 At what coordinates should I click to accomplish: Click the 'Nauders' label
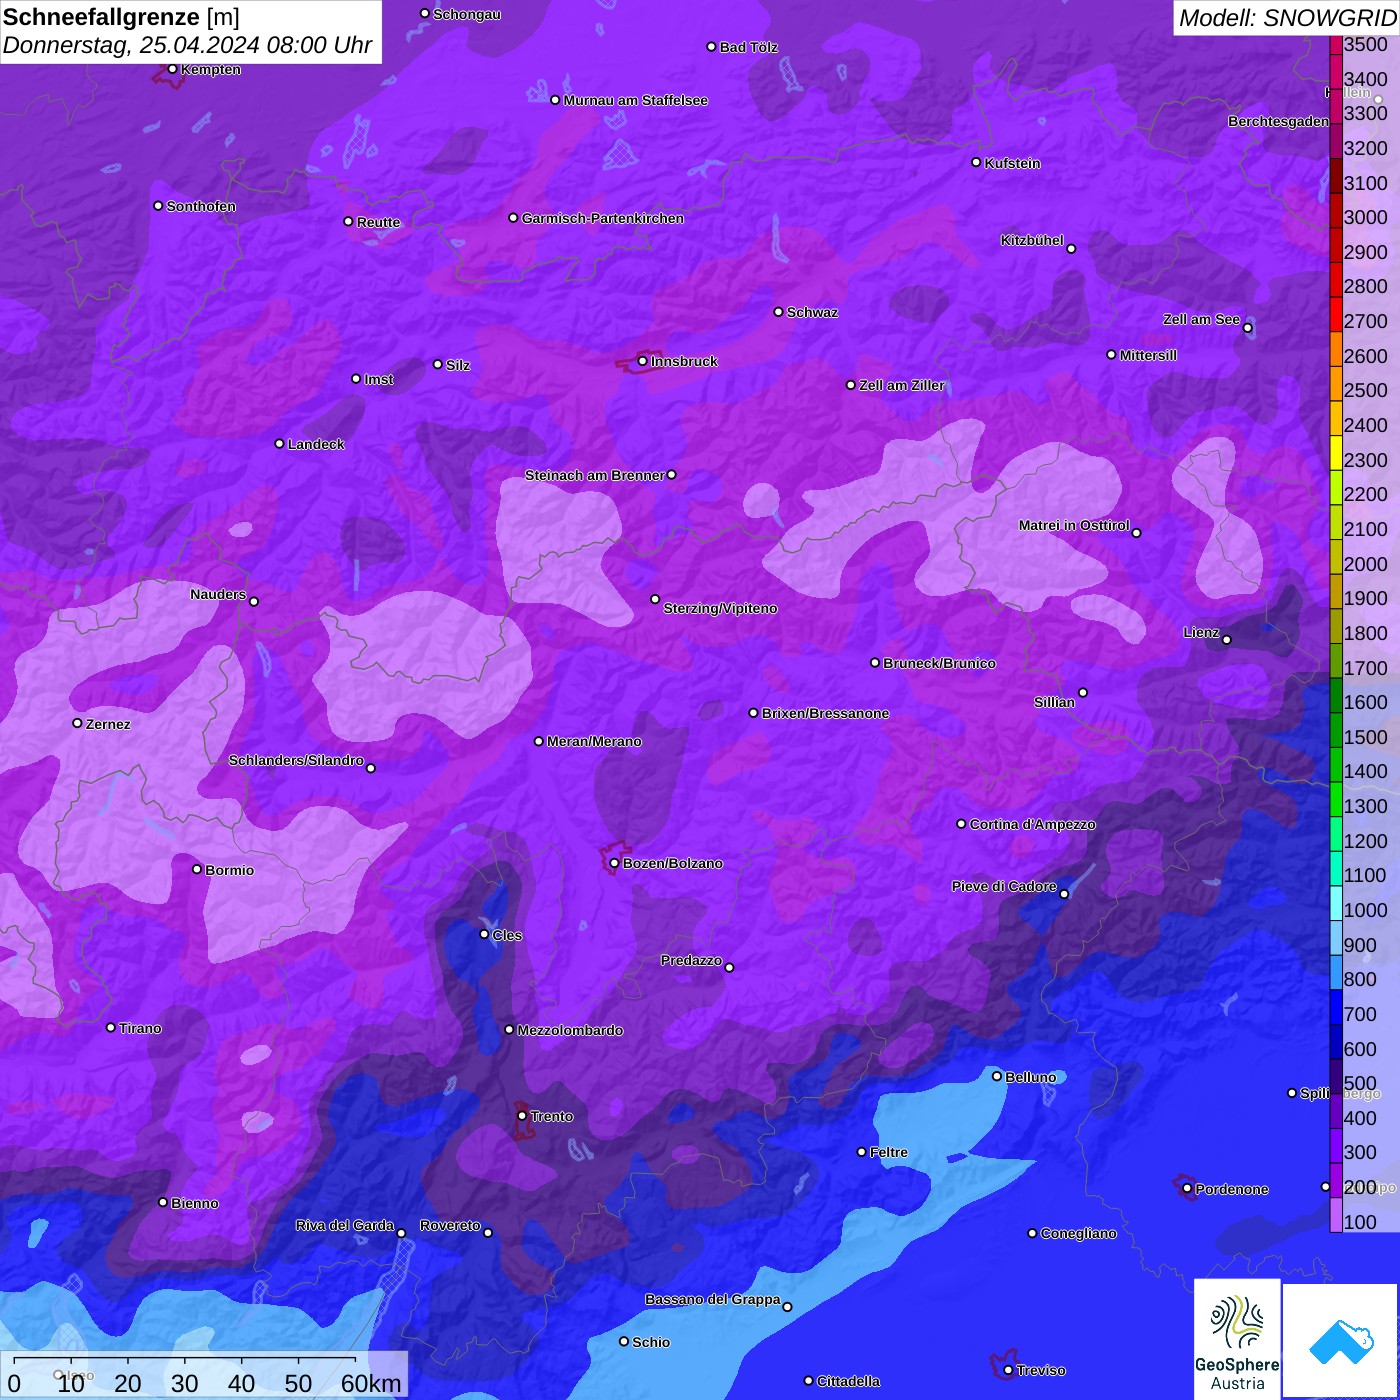pos(218,594)
